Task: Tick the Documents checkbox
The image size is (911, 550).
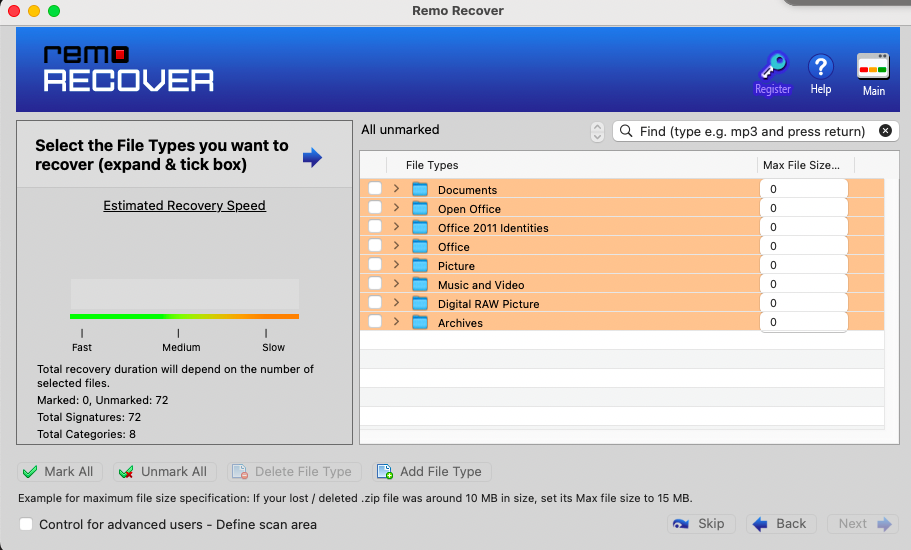Action: [x=375, y=188]
